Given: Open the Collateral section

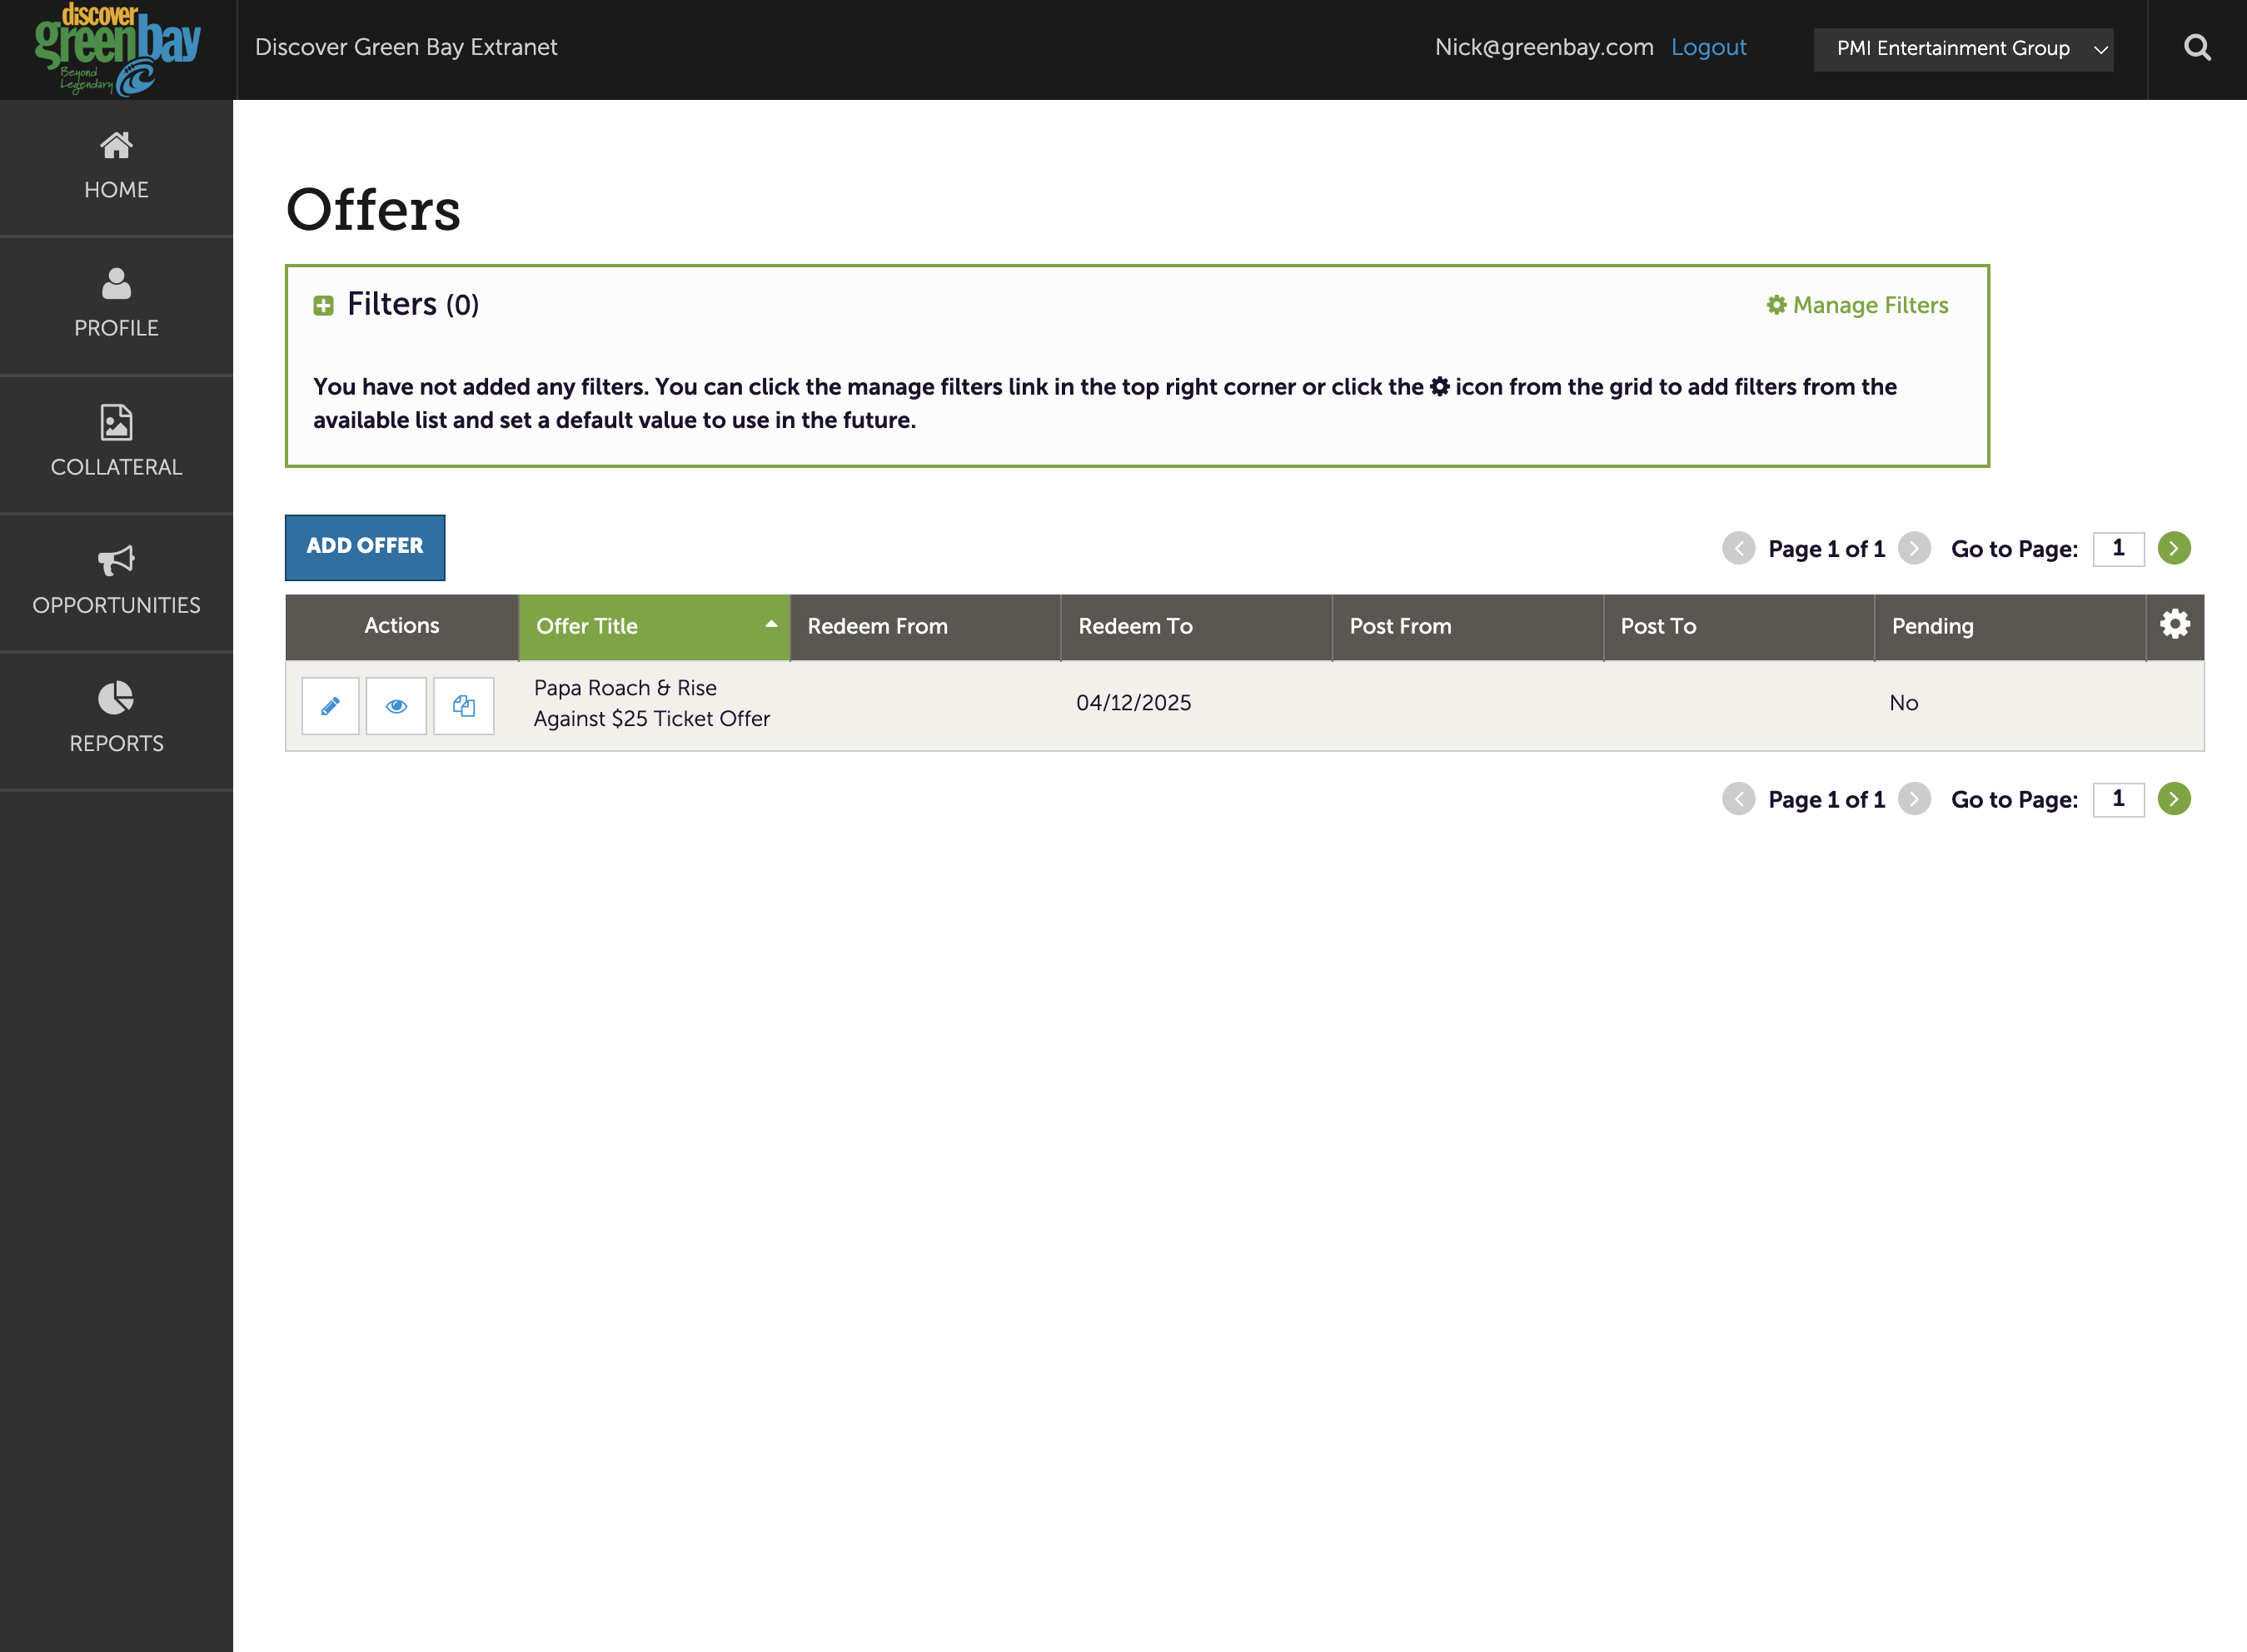Looking at the screenshot, I should point(116,444).
